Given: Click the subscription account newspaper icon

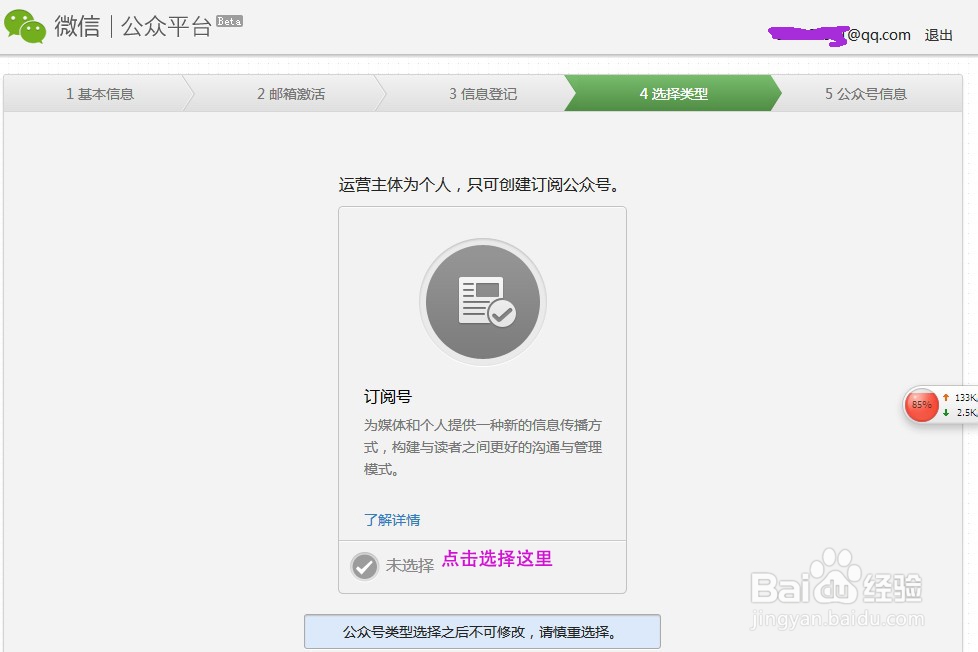Looking at the screenshot, I should [x=483, y=302].
